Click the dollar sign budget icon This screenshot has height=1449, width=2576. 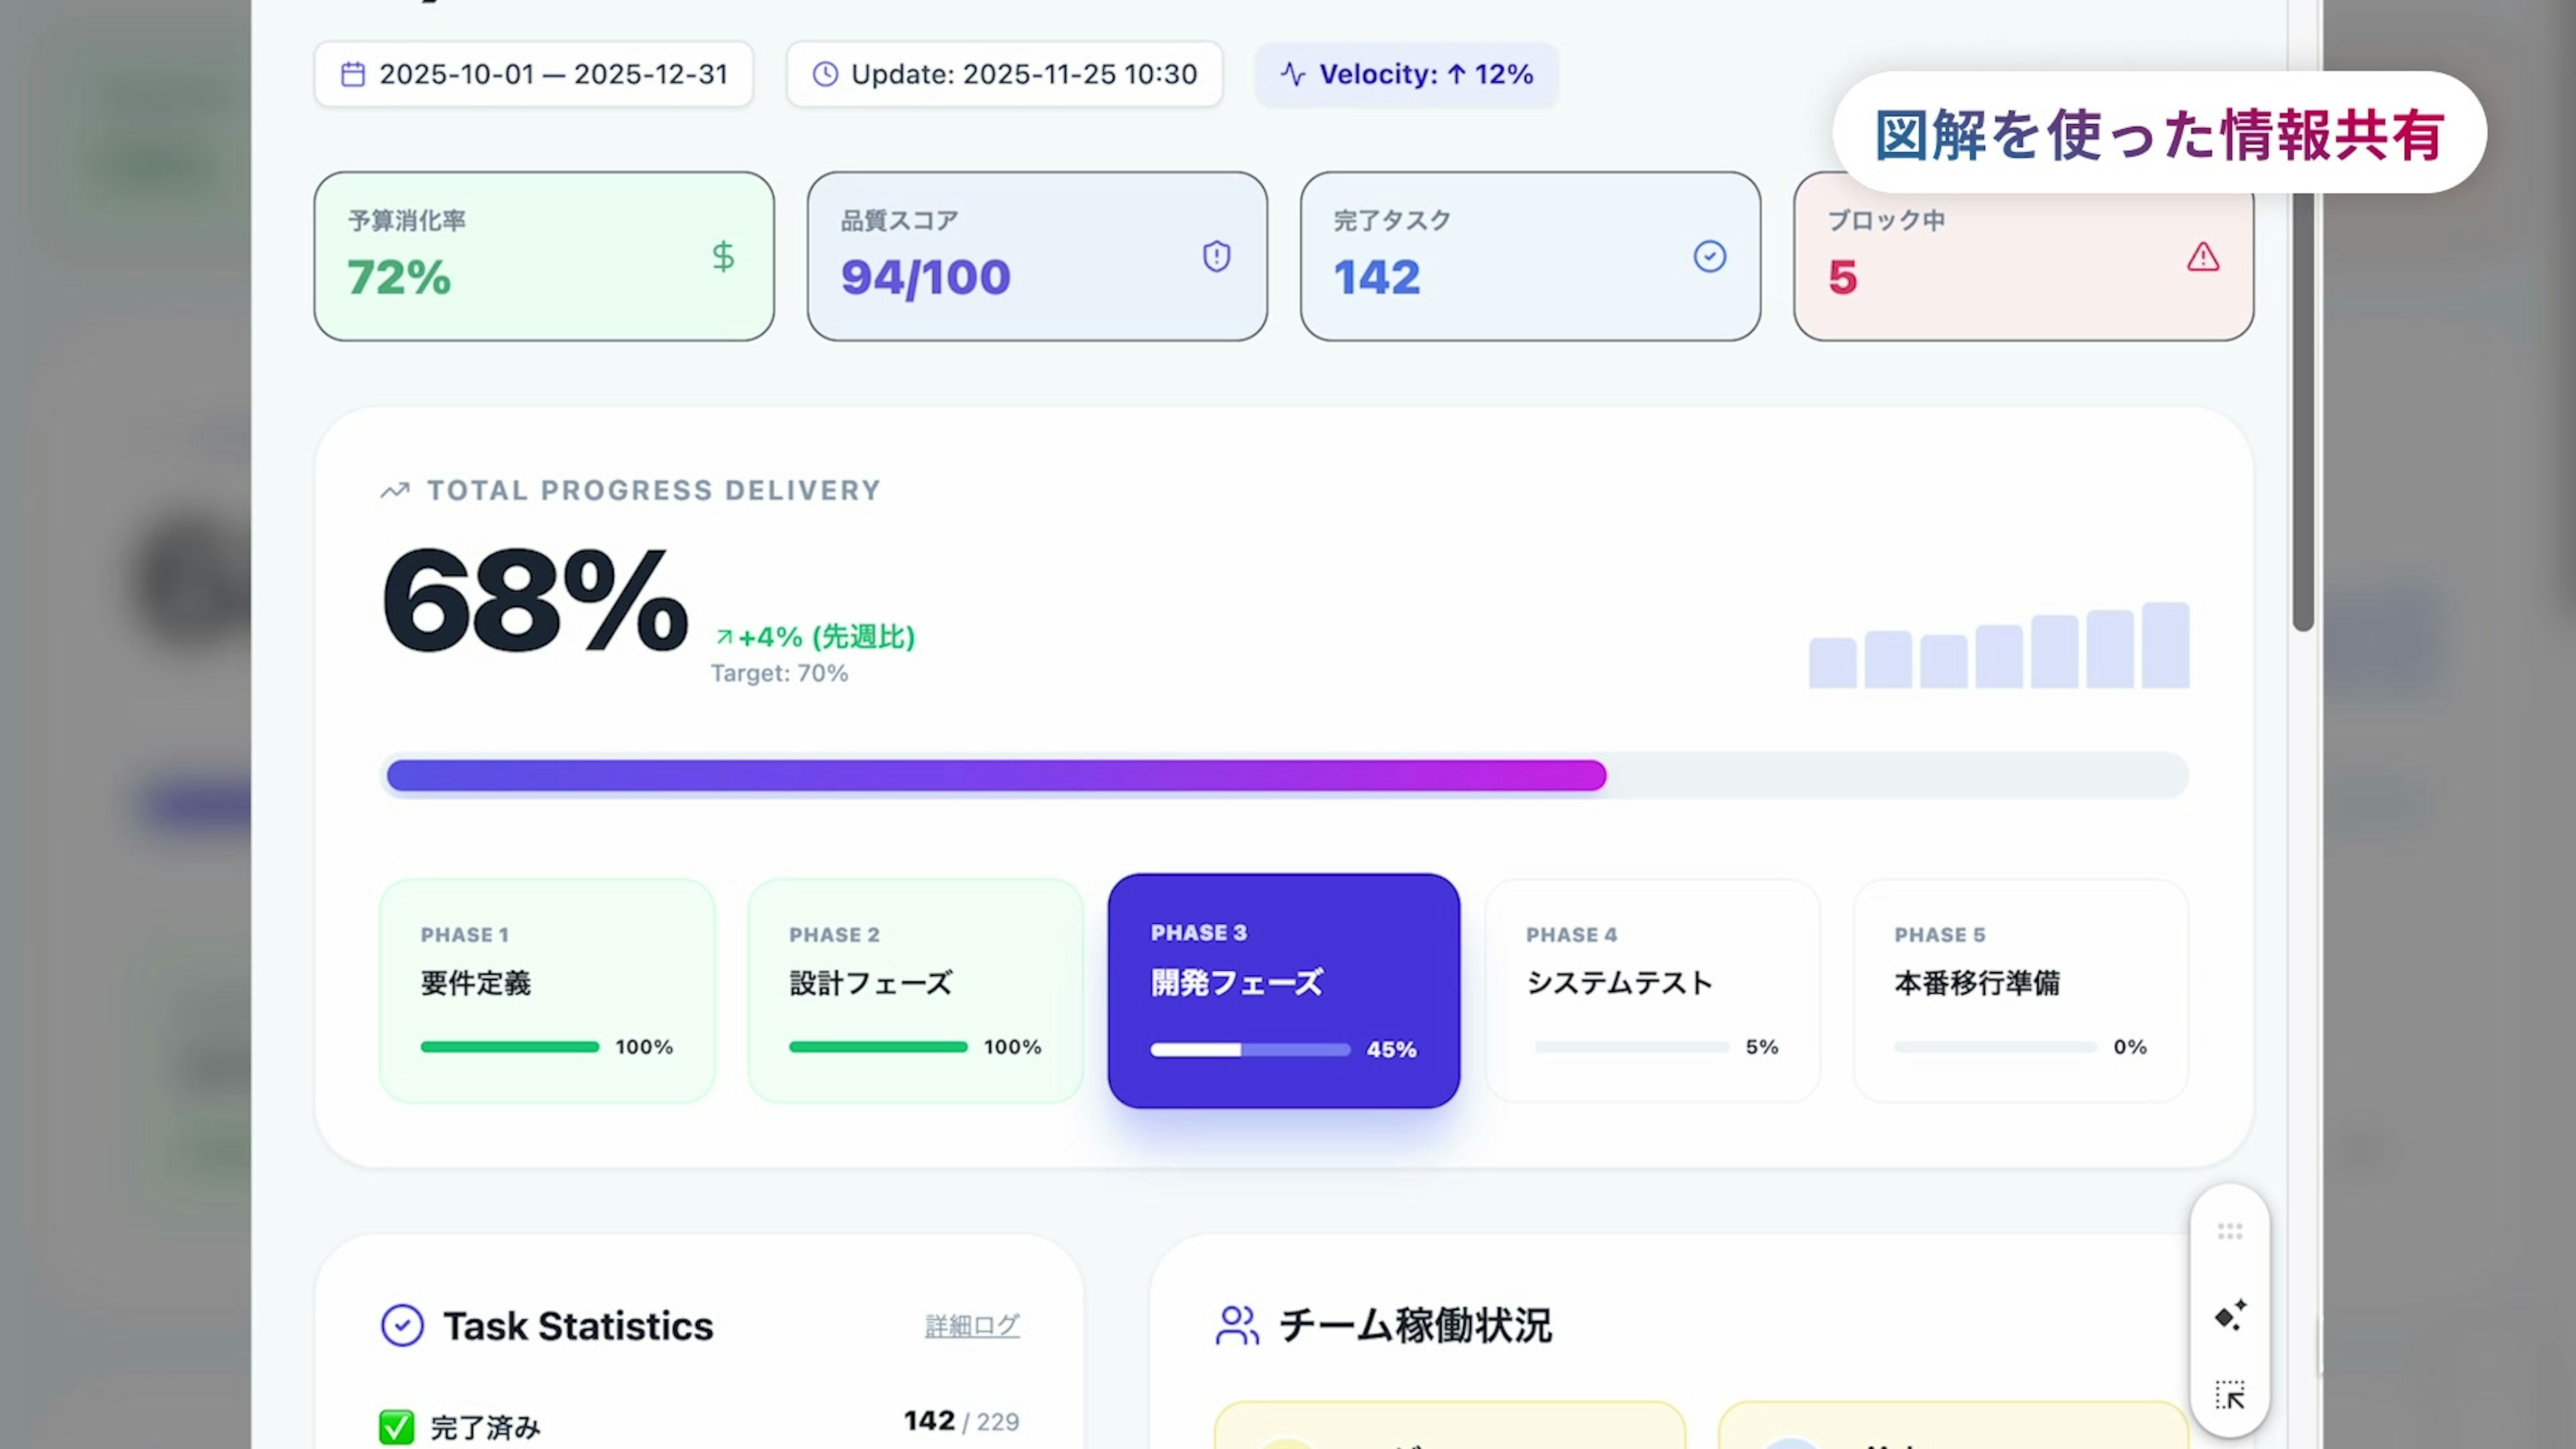click(x=723, y=257)
